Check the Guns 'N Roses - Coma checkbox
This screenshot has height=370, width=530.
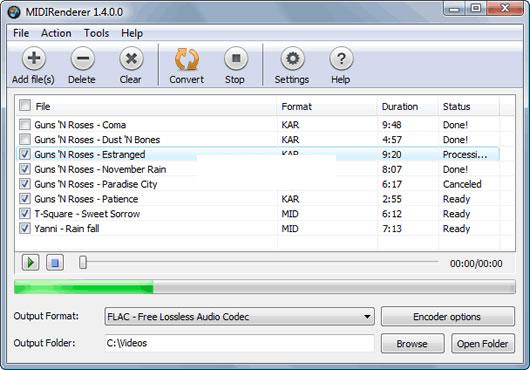click(x=25, y=124)
